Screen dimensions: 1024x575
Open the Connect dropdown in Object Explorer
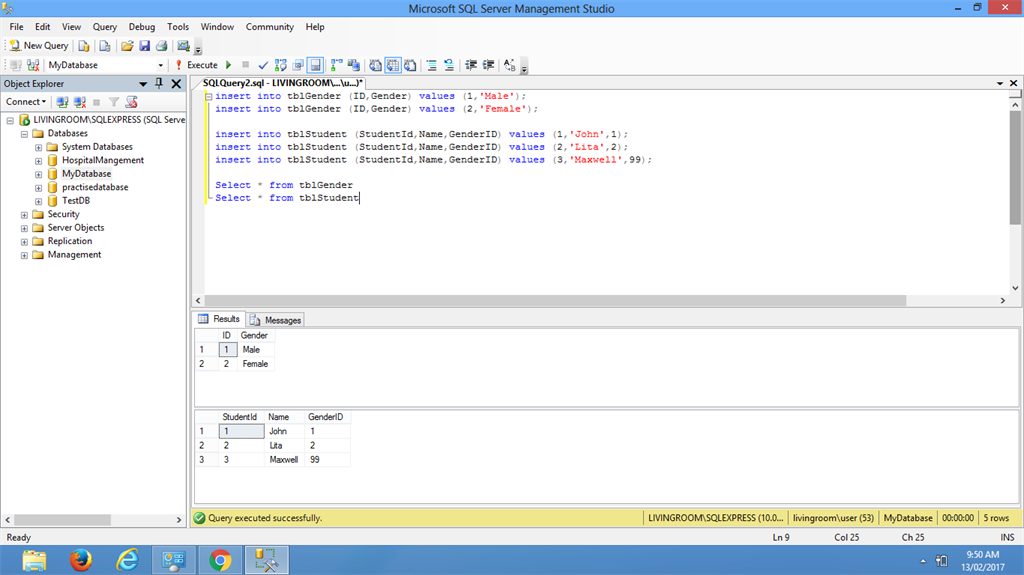26,102
